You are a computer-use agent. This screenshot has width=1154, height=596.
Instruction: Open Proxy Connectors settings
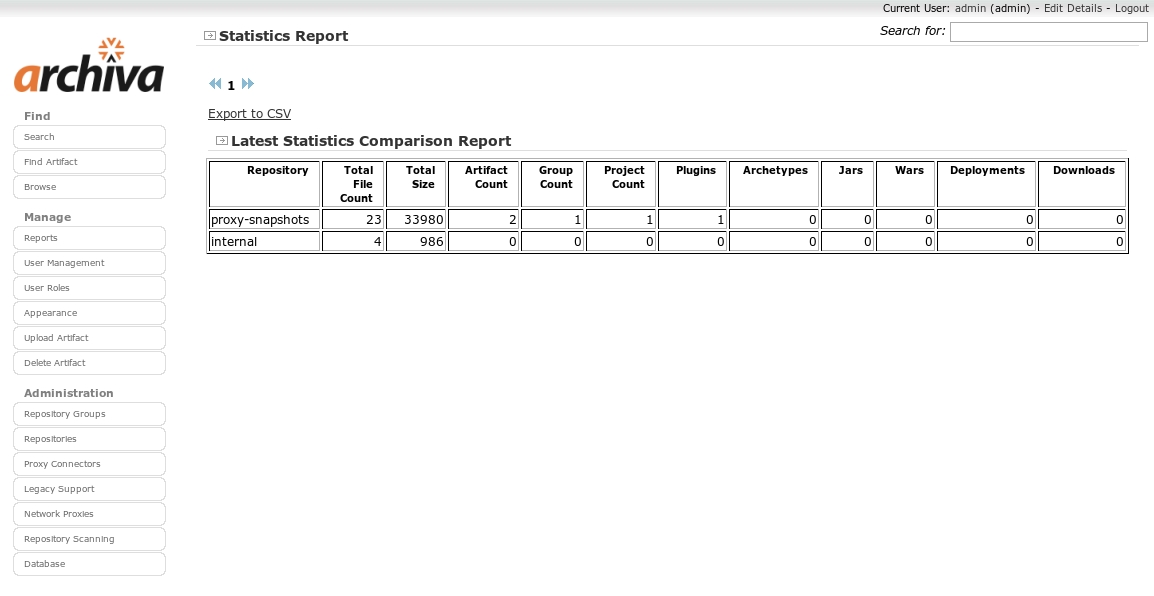[x=89, y=464]
